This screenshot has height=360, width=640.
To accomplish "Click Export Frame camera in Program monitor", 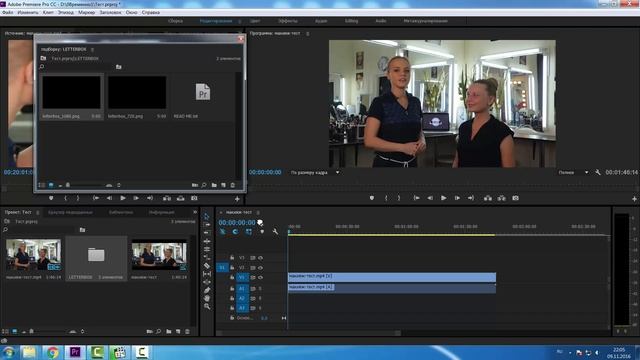I will 516,198.
